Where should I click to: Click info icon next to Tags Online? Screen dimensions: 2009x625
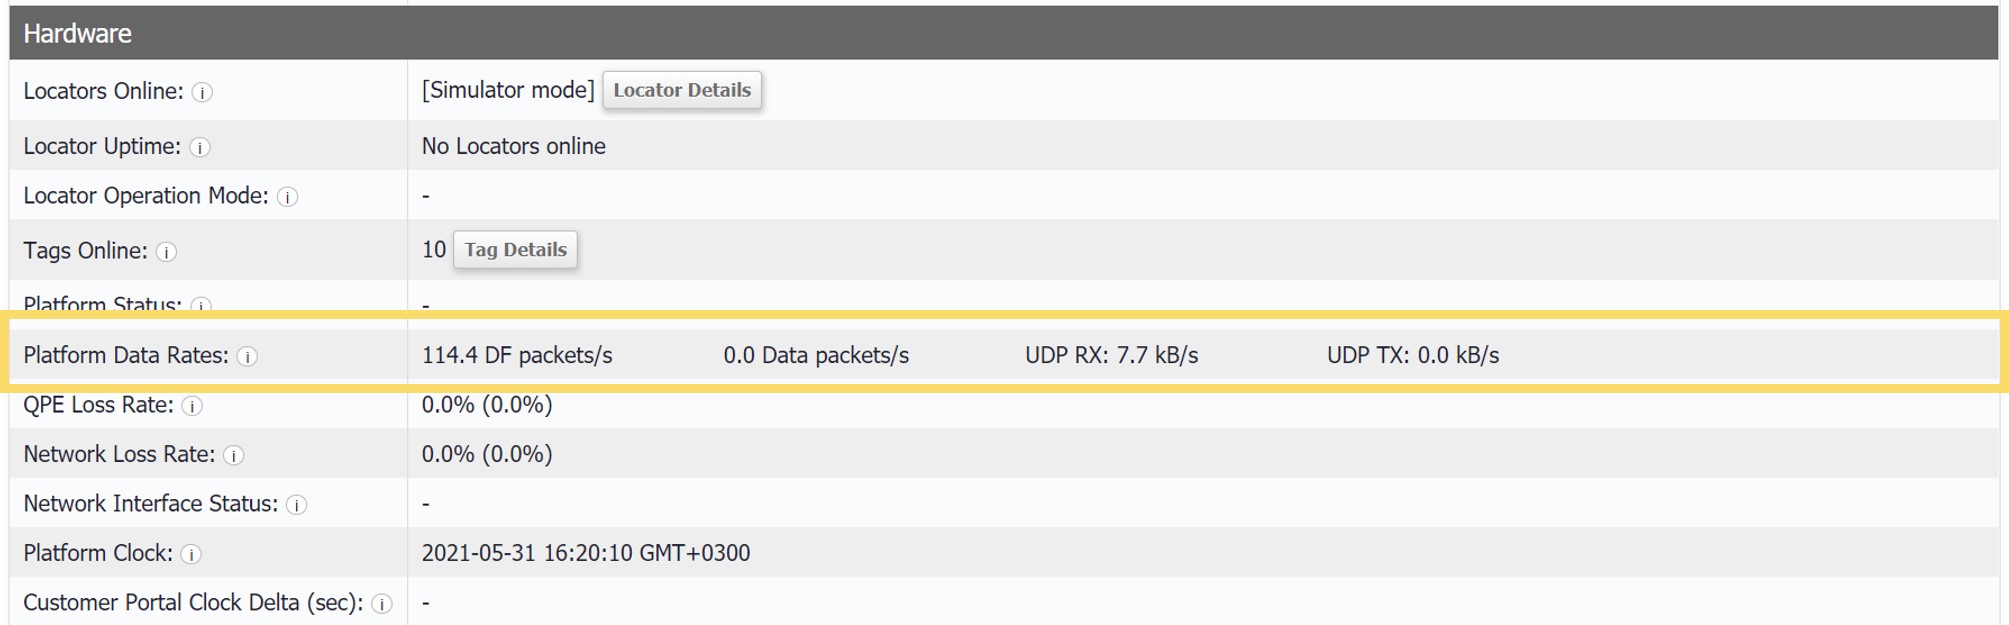click(x=167, y=252)
